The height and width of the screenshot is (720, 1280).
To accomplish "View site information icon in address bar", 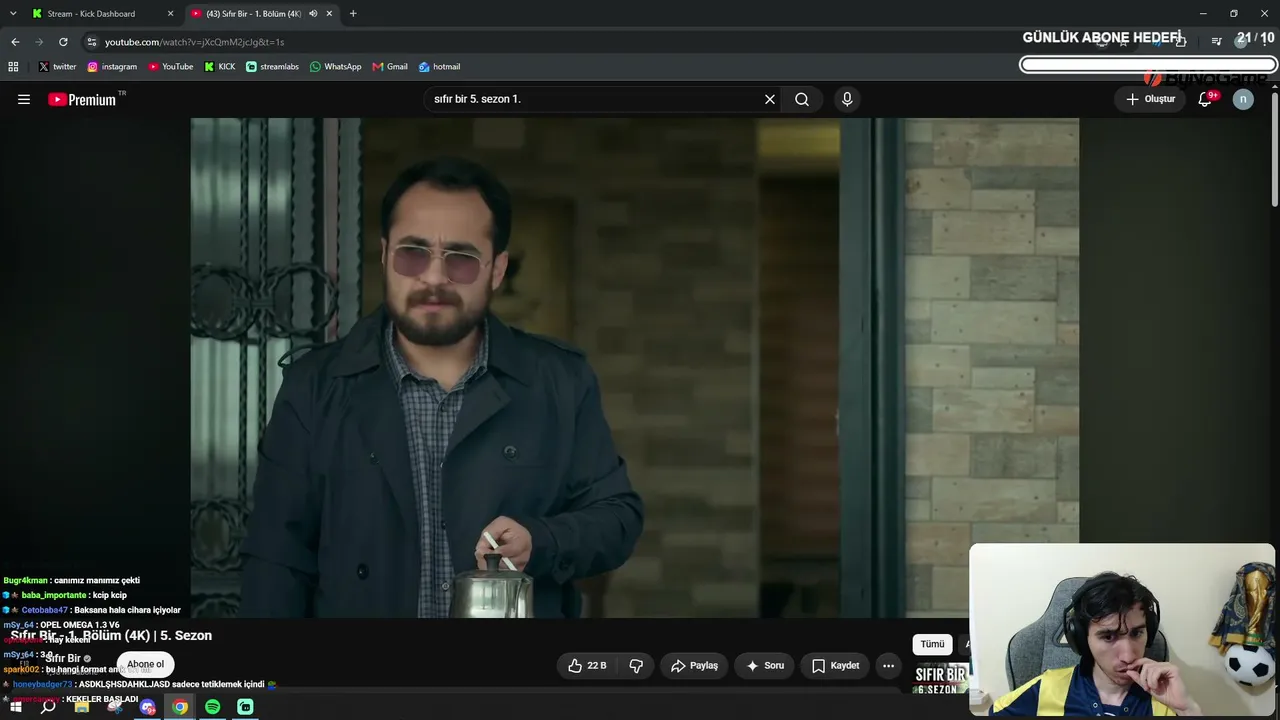I will click(92, 42).
